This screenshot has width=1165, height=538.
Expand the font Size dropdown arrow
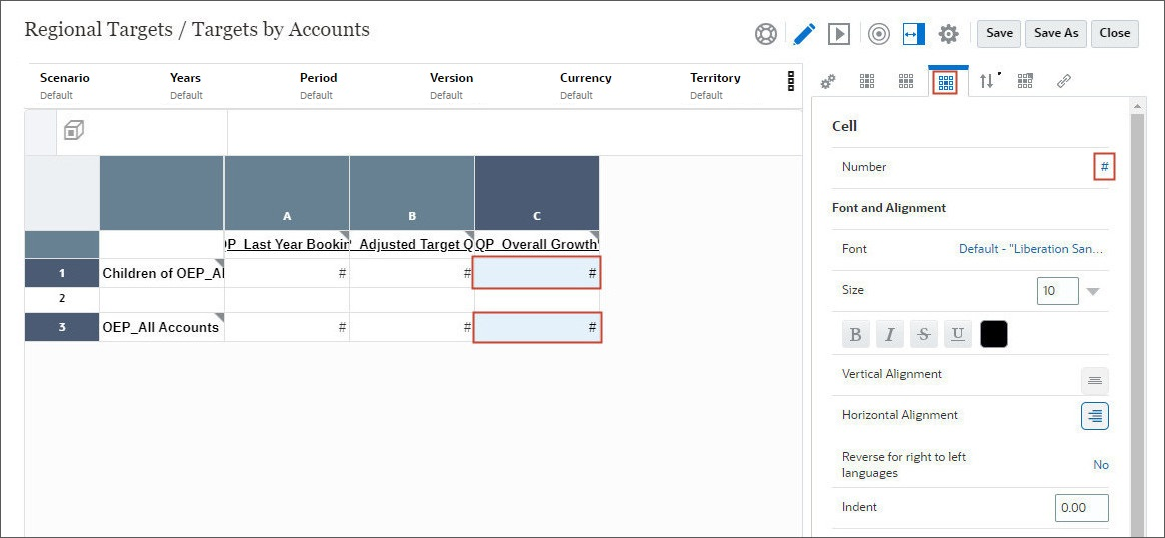(1093, 291)
